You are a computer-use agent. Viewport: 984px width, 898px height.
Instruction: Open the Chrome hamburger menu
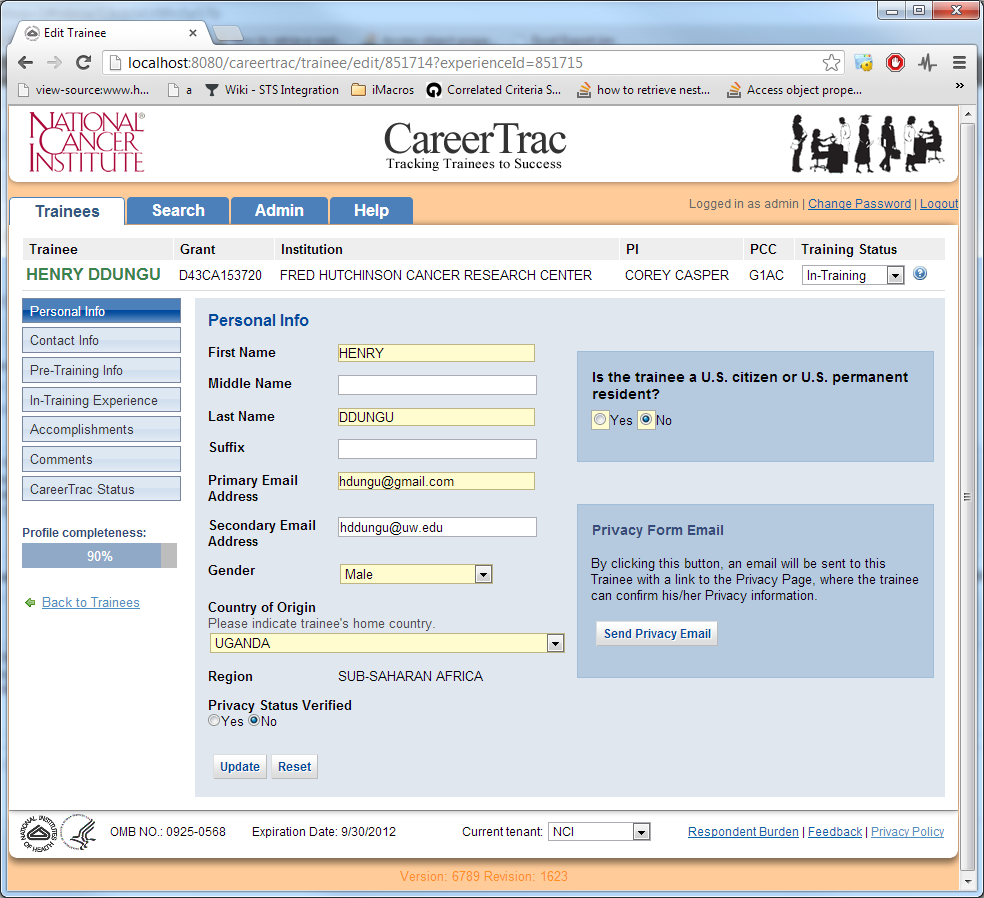click(959, 63)
